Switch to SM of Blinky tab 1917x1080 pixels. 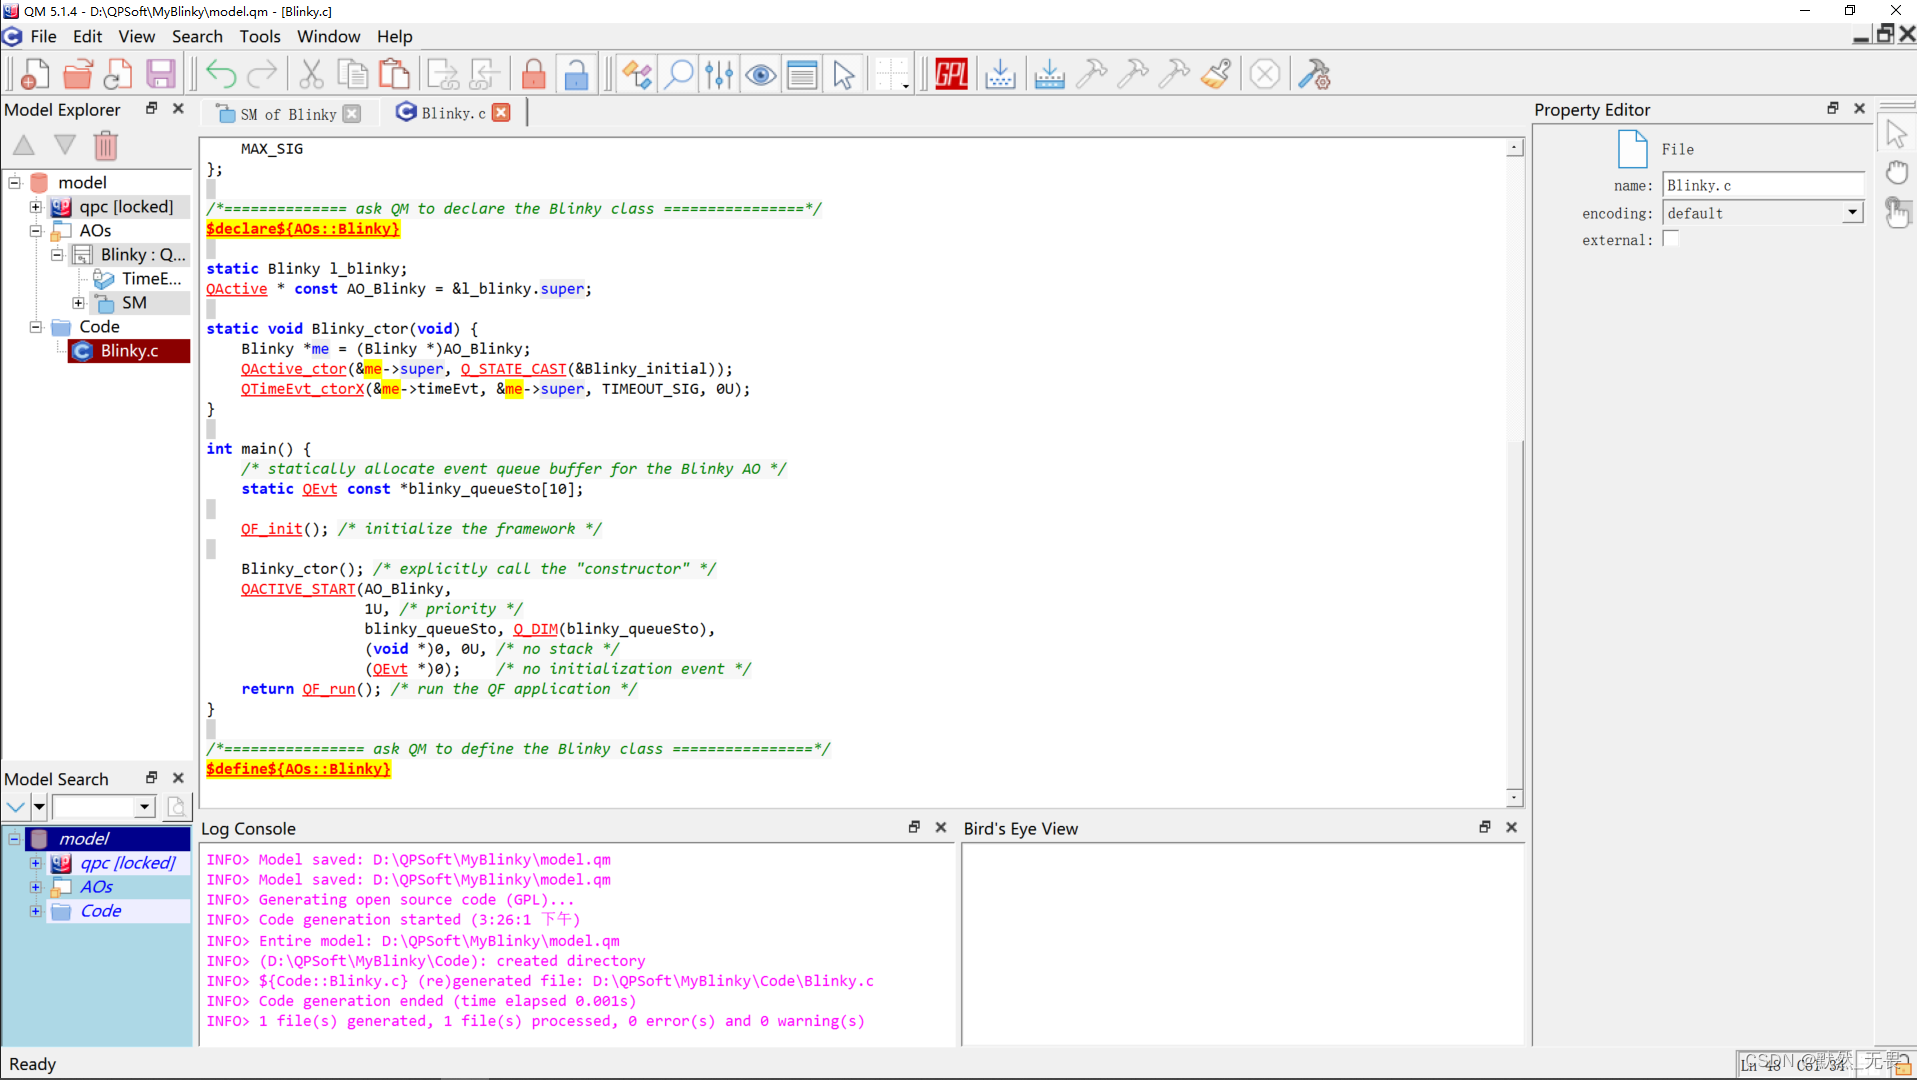click(x=288, y=114)
